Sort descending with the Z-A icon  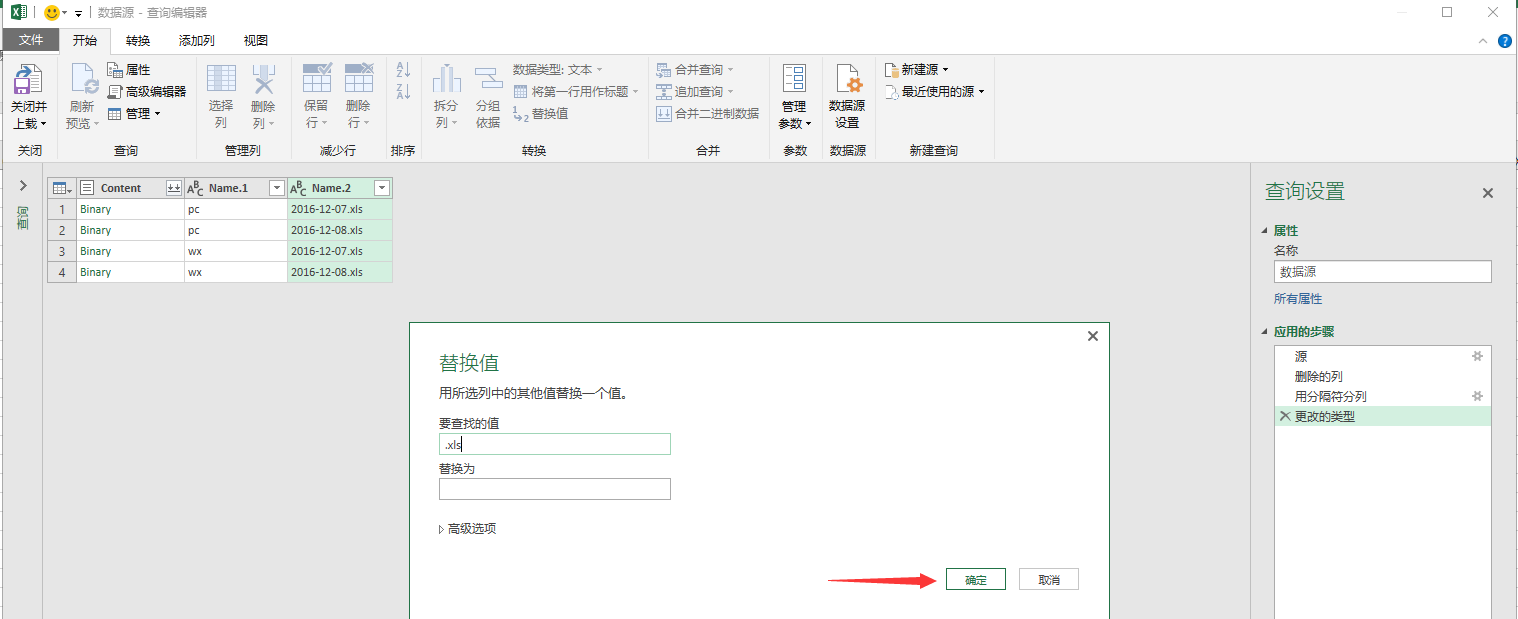coord(404,92)
